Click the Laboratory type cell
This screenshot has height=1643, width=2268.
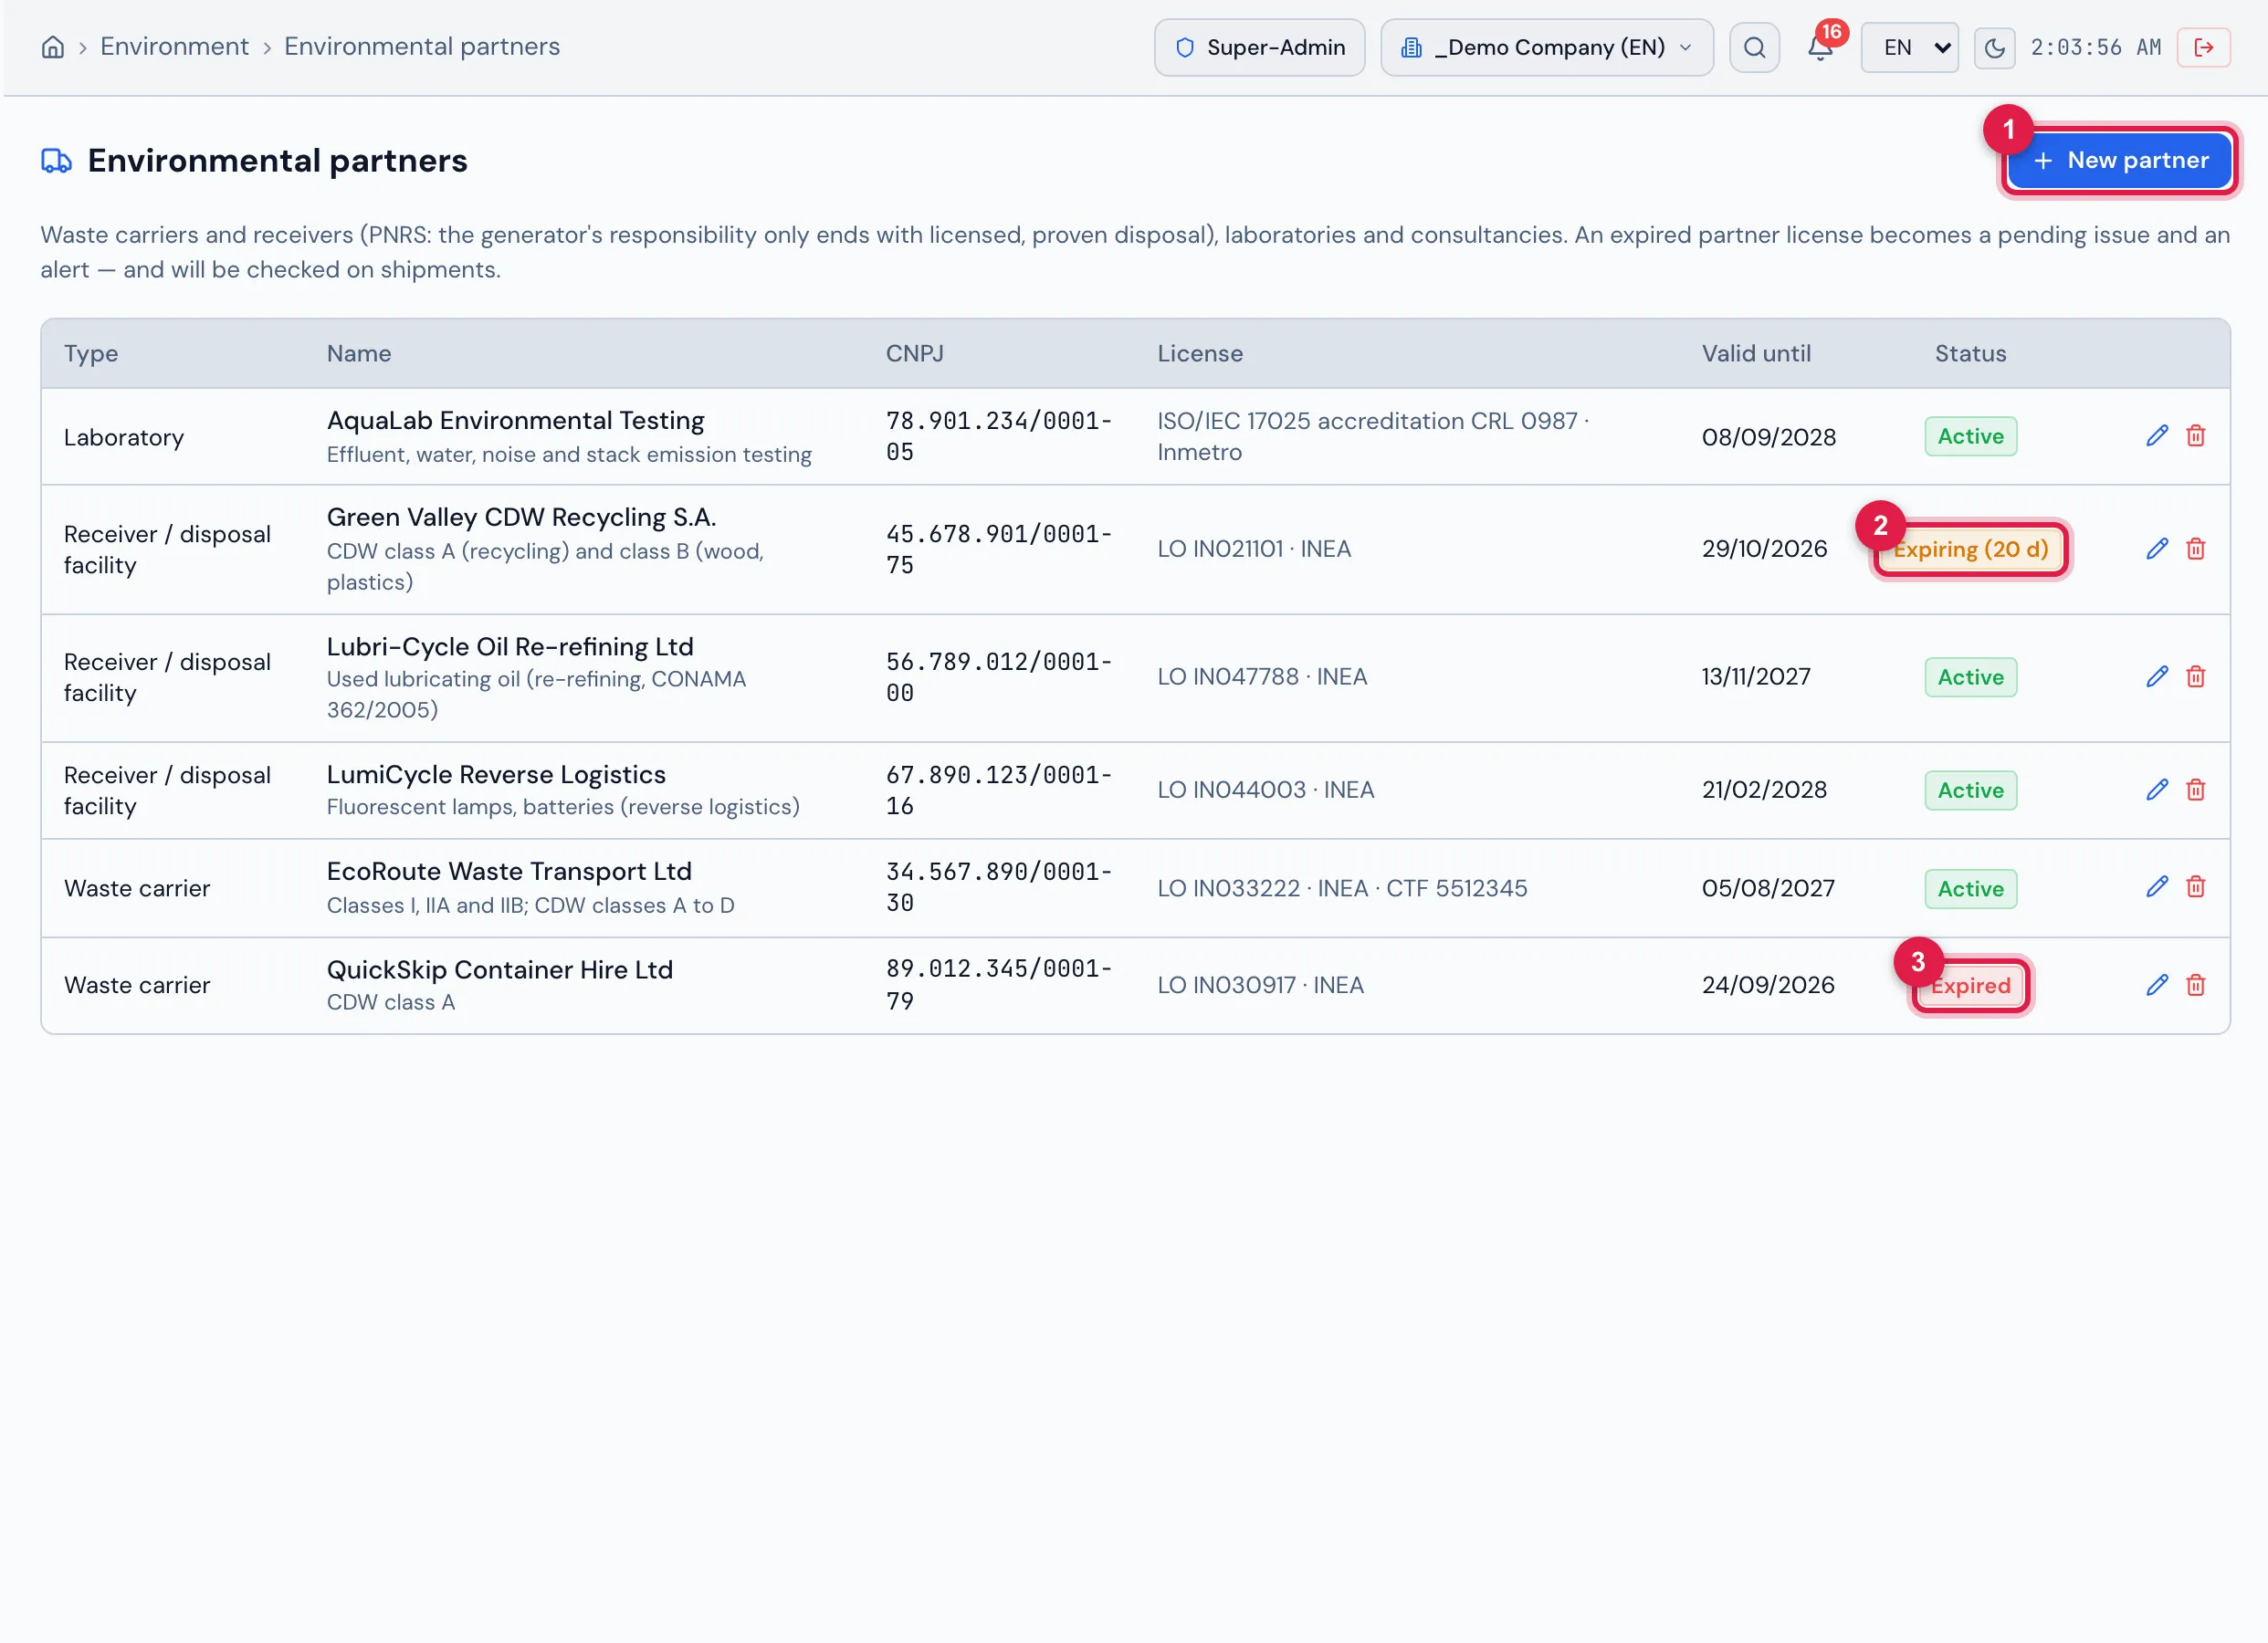point(124,437)
